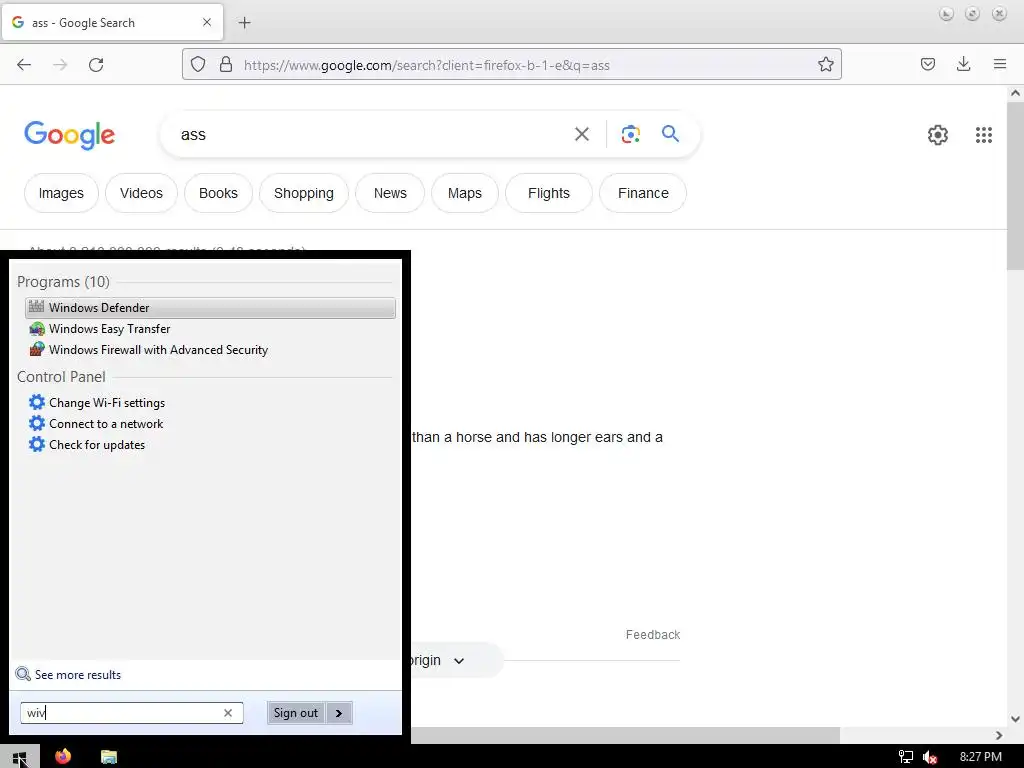Click the padlock site information icon
This screenshot has height=768, width=1024.
coord(226,64)
